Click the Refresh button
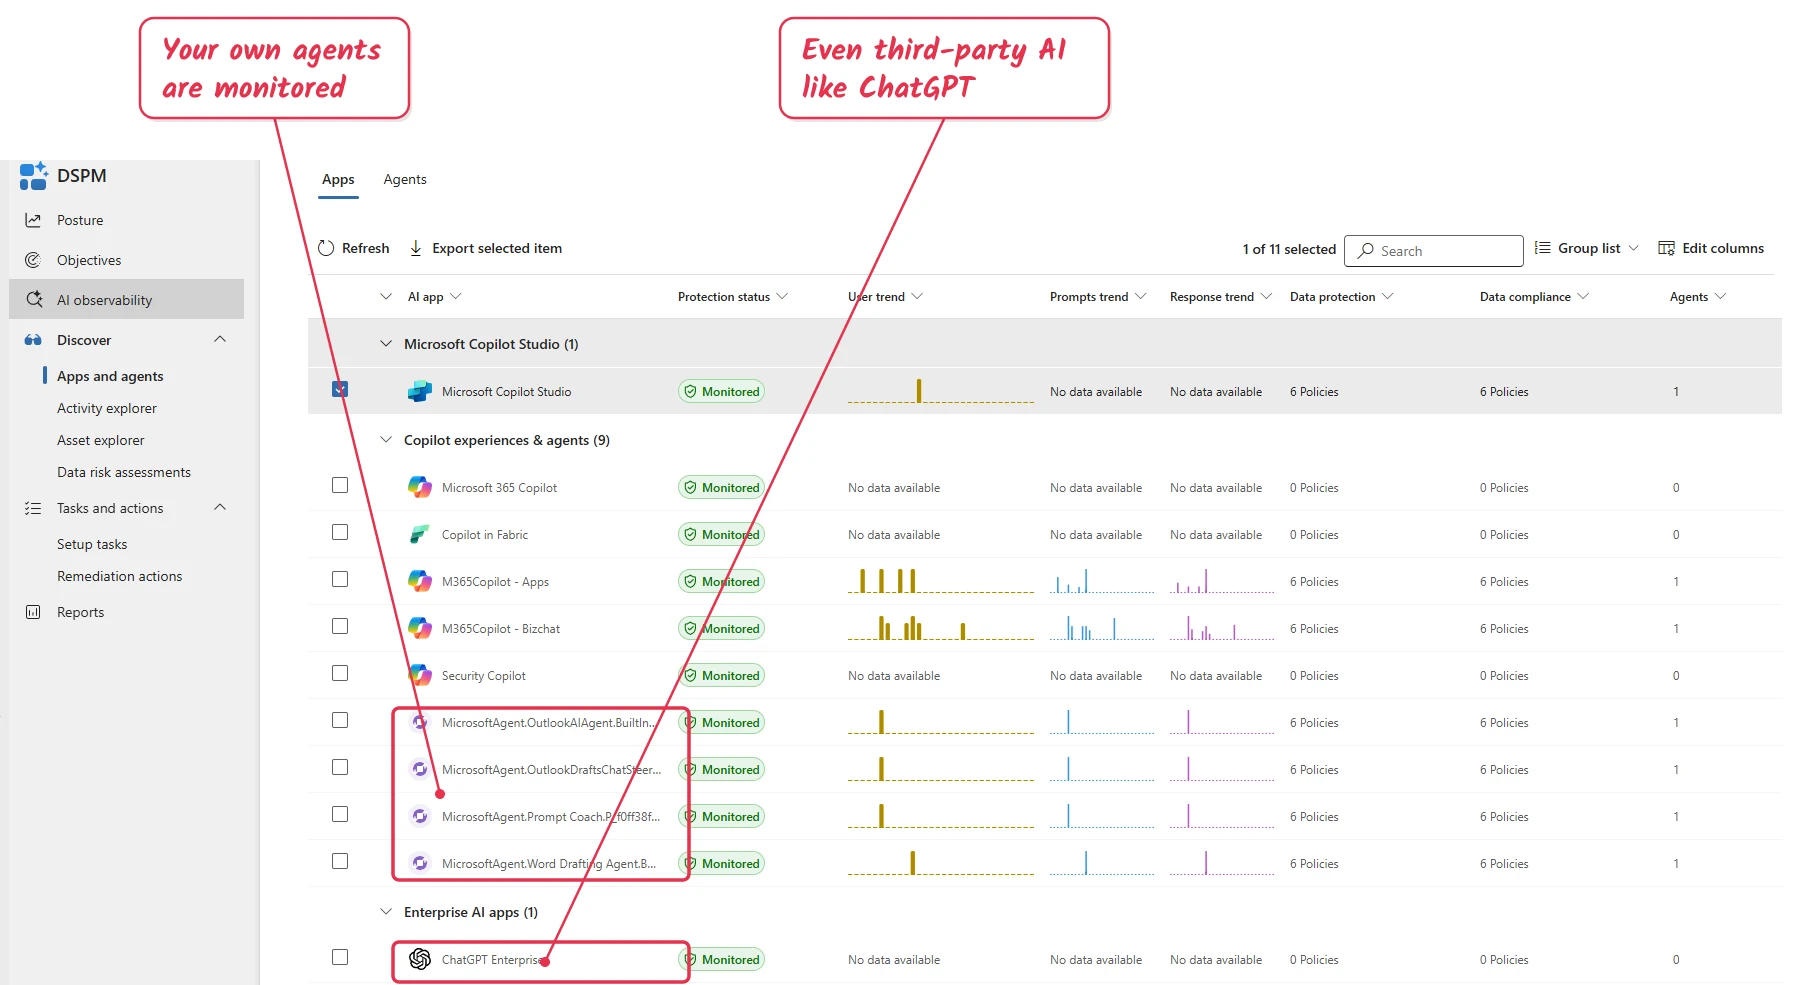 tap(354, 248)
